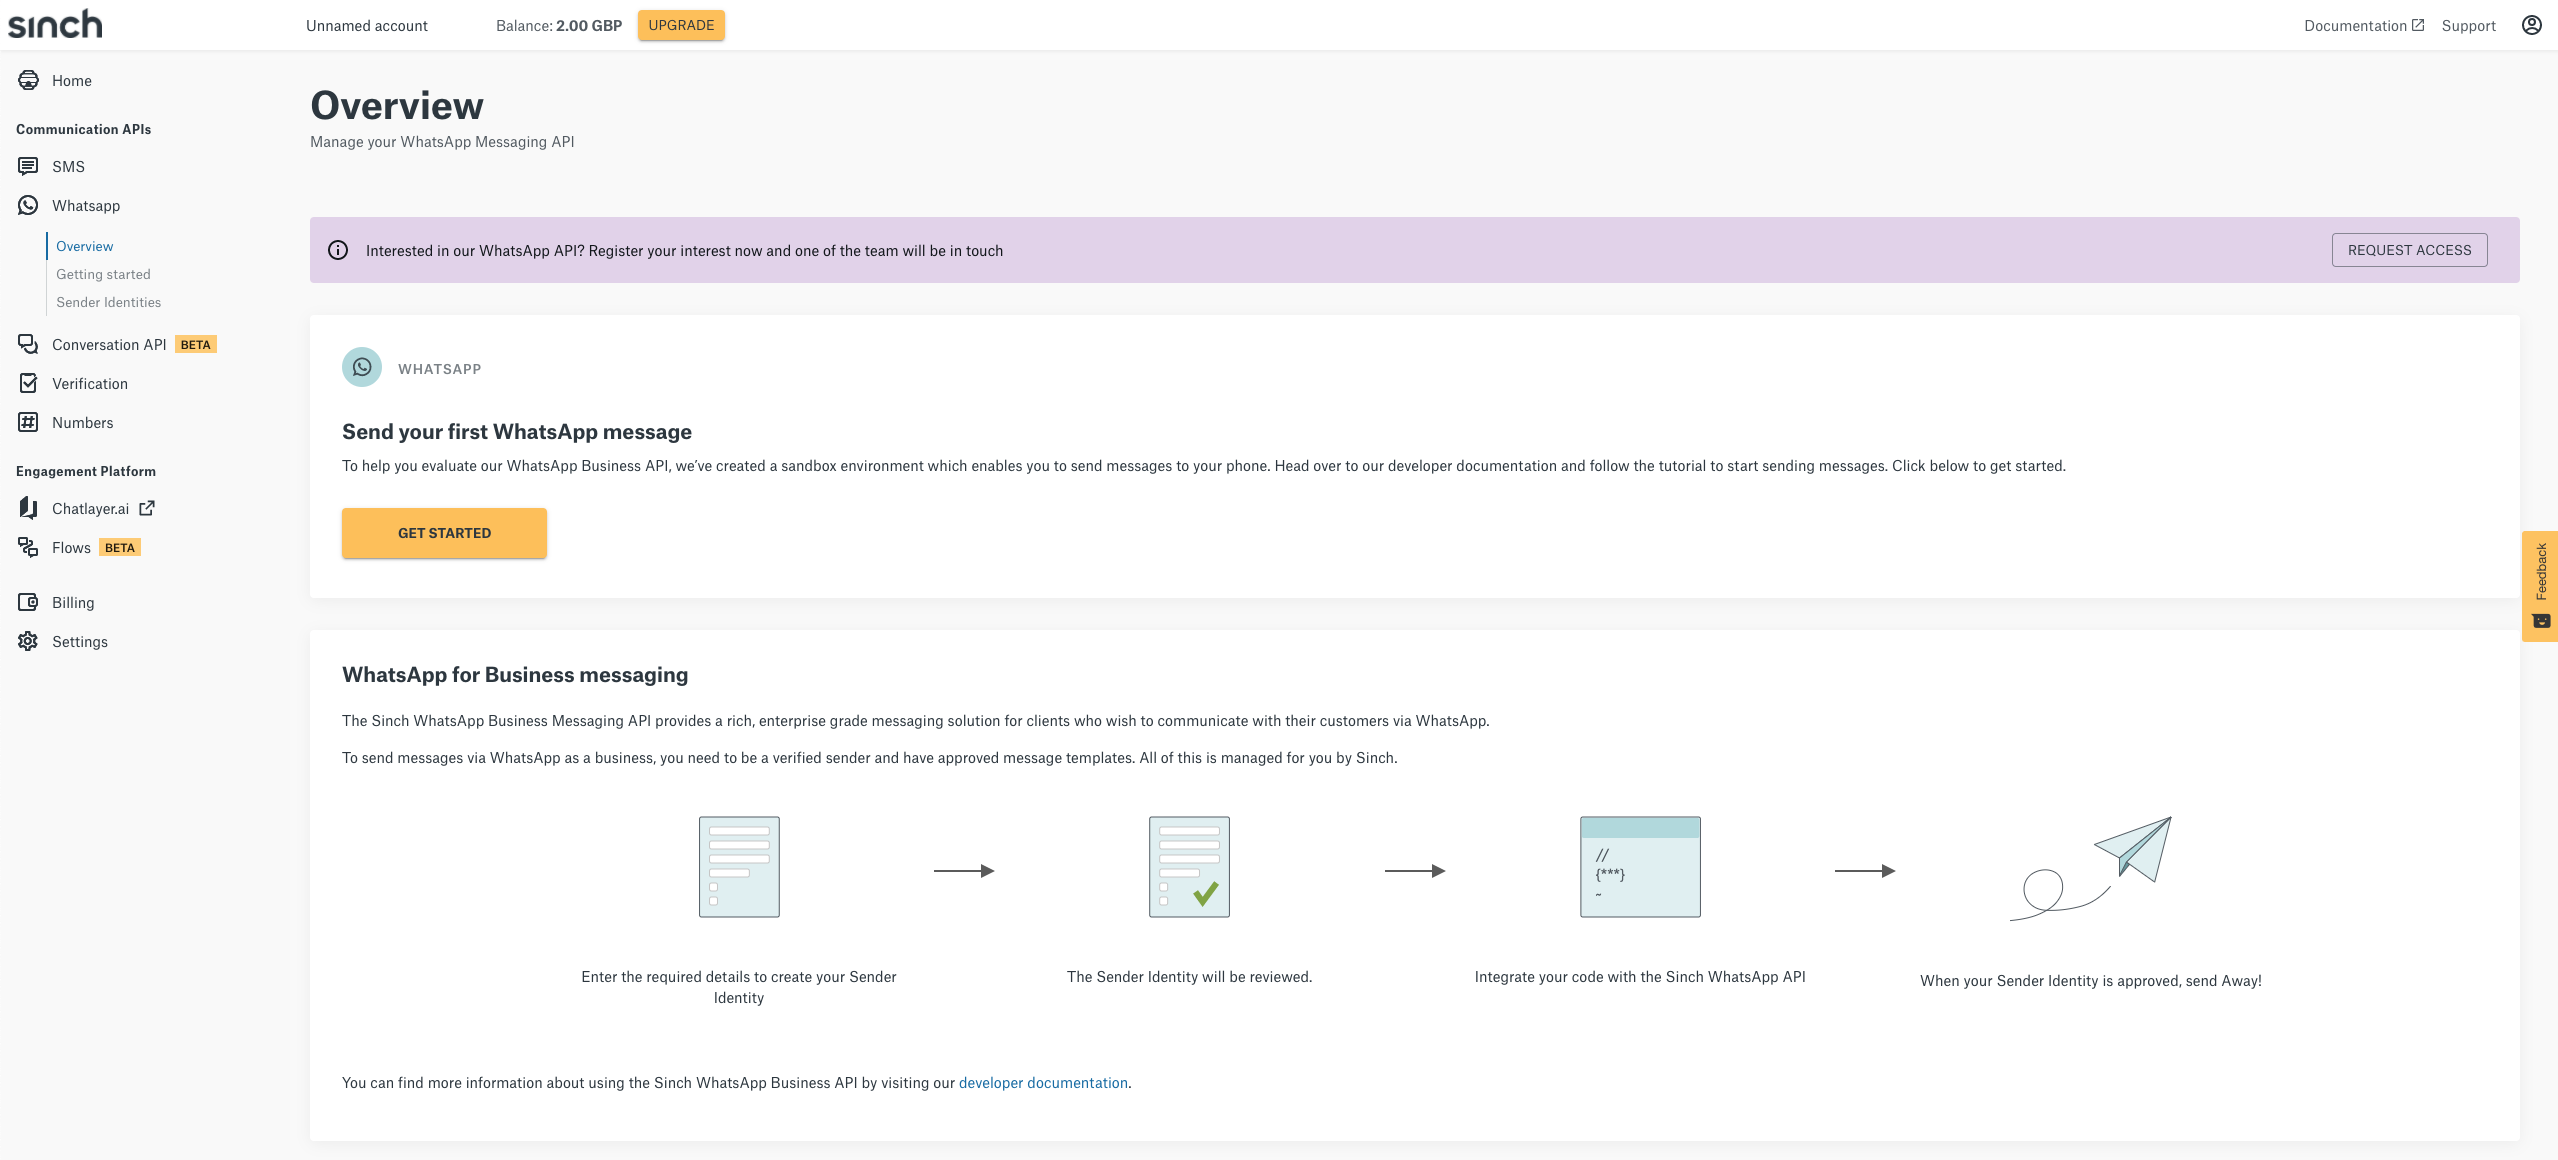This screenshot has height=1160, width=2558.
Task: Click the Verification checkmark icon
Action: pyautogui.click(x=28, y=383)
